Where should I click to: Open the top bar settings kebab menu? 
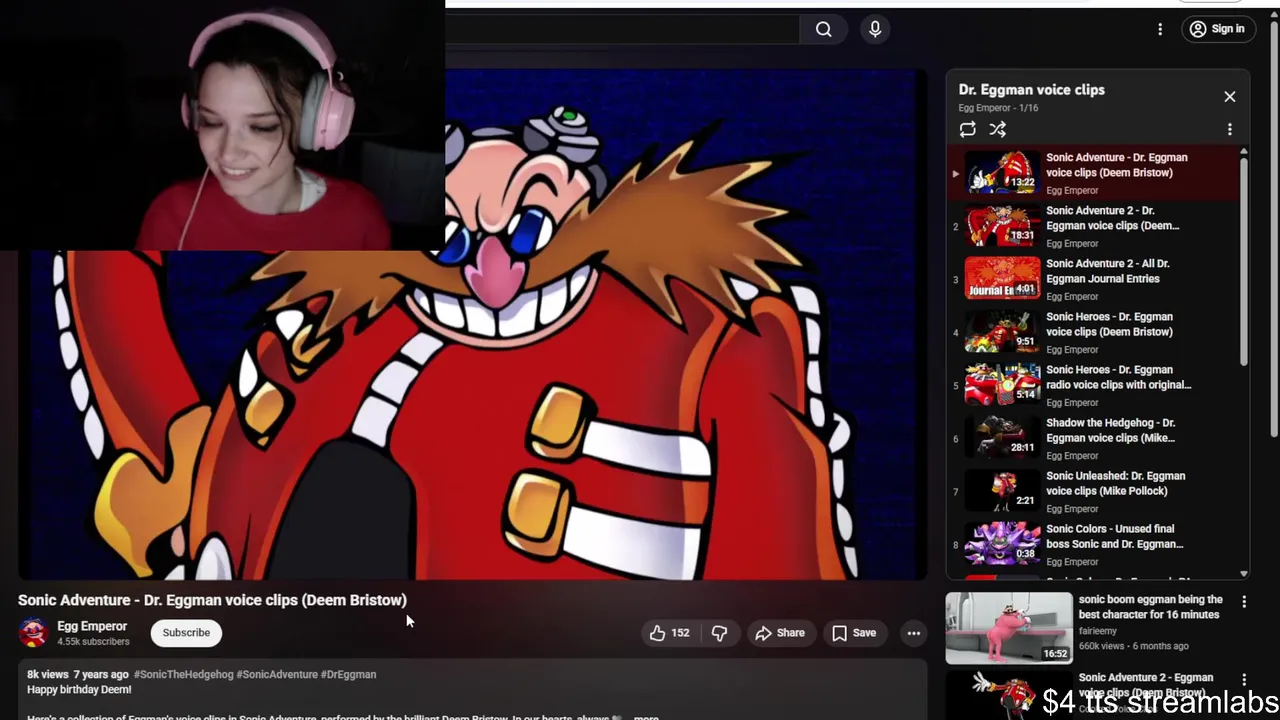tap(1160, 29)
